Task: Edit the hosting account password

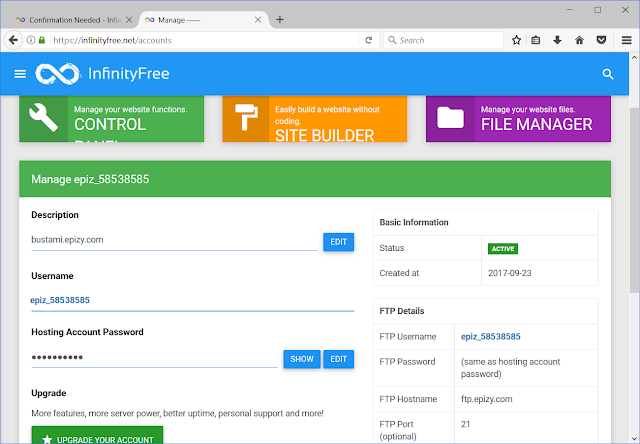Action: point(338,359)
